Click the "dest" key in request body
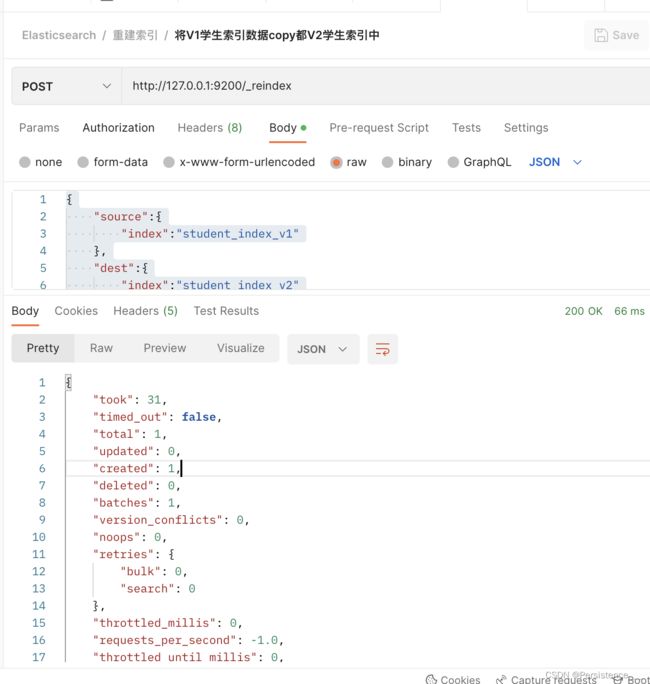This screenshot has height=684, width=650. pyautogui.click(x=114, y=268)
